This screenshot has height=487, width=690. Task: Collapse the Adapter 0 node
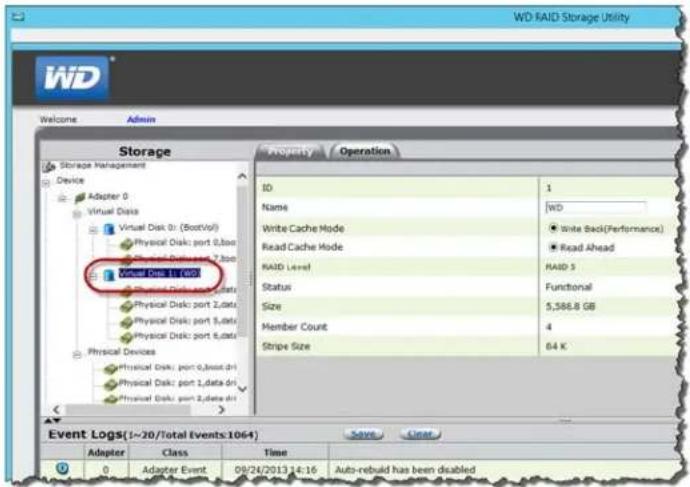(x=62, y=198)
